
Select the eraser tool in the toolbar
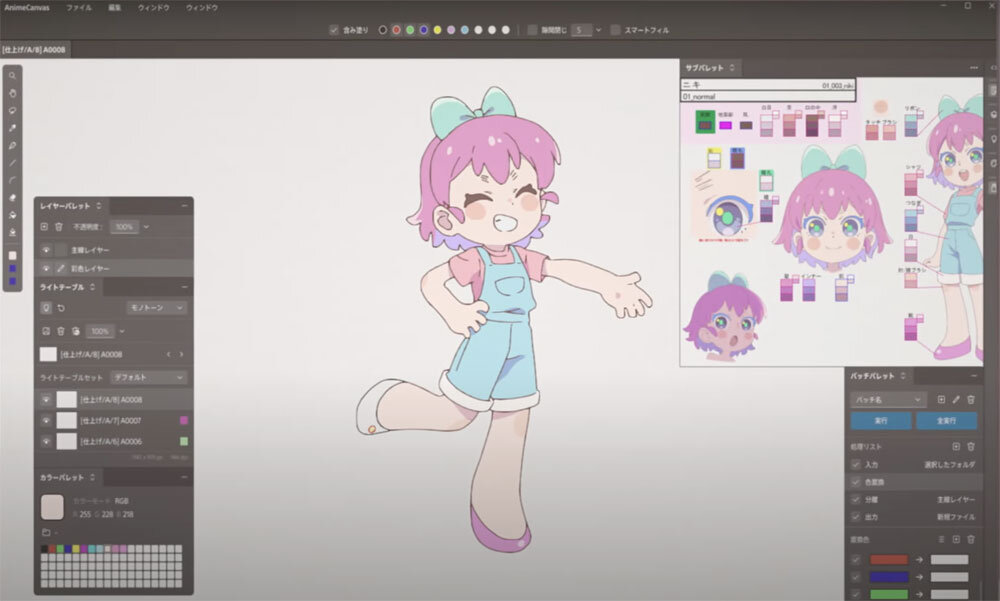click(x=12, y=197)
